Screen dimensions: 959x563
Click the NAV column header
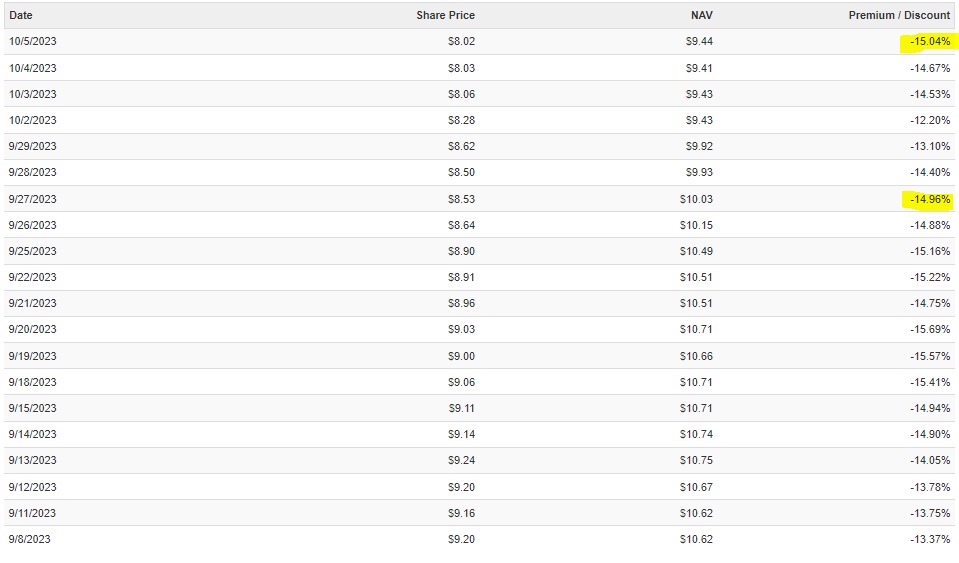[703, 15]
